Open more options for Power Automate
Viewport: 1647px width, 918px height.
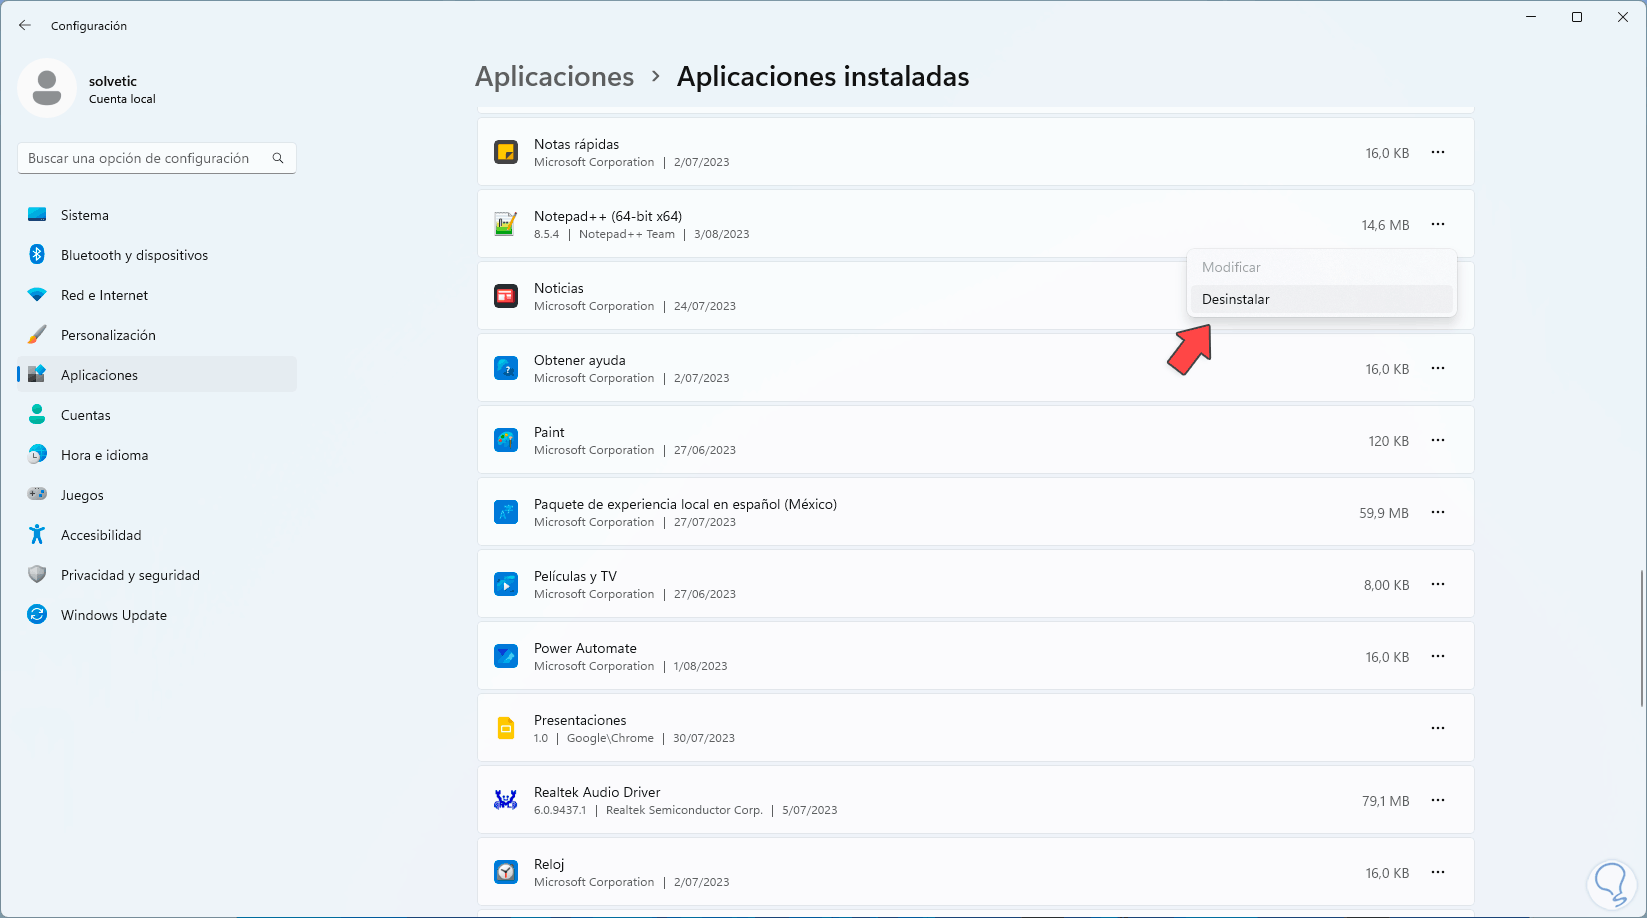(x=1438, y=657)
